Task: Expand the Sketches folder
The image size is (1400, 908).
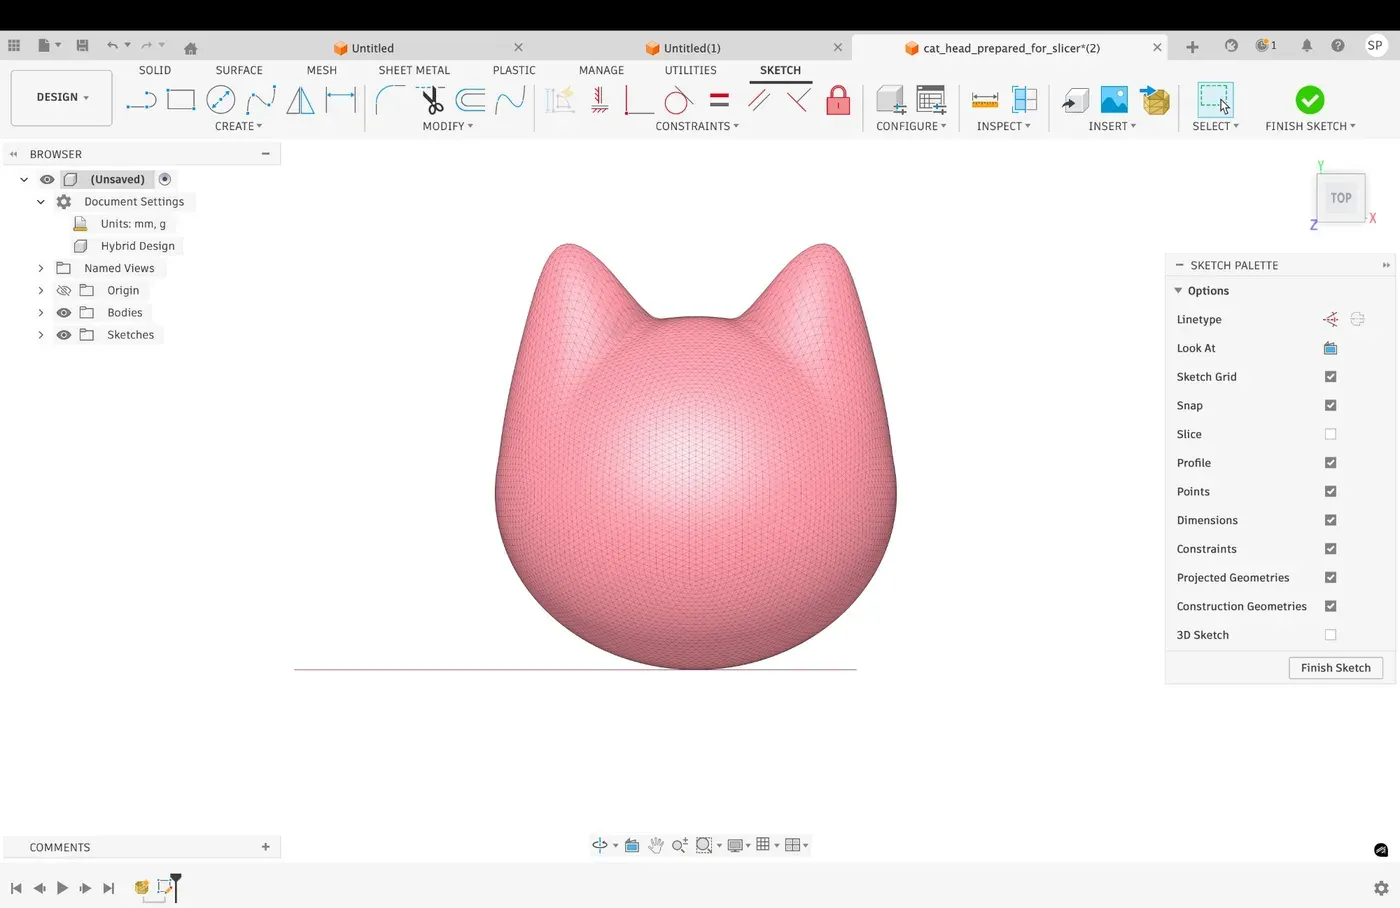Action: click(x=41, y=335)
